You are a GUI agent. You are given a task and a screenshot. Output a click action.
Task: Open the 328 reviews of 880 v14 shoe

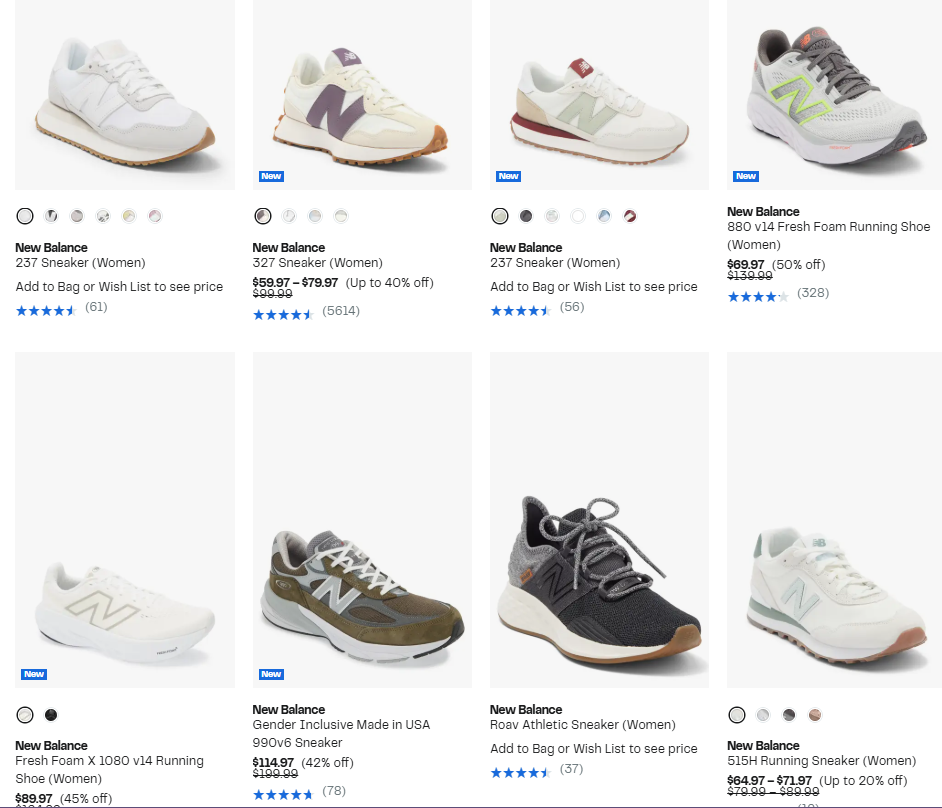coord(812,293)
